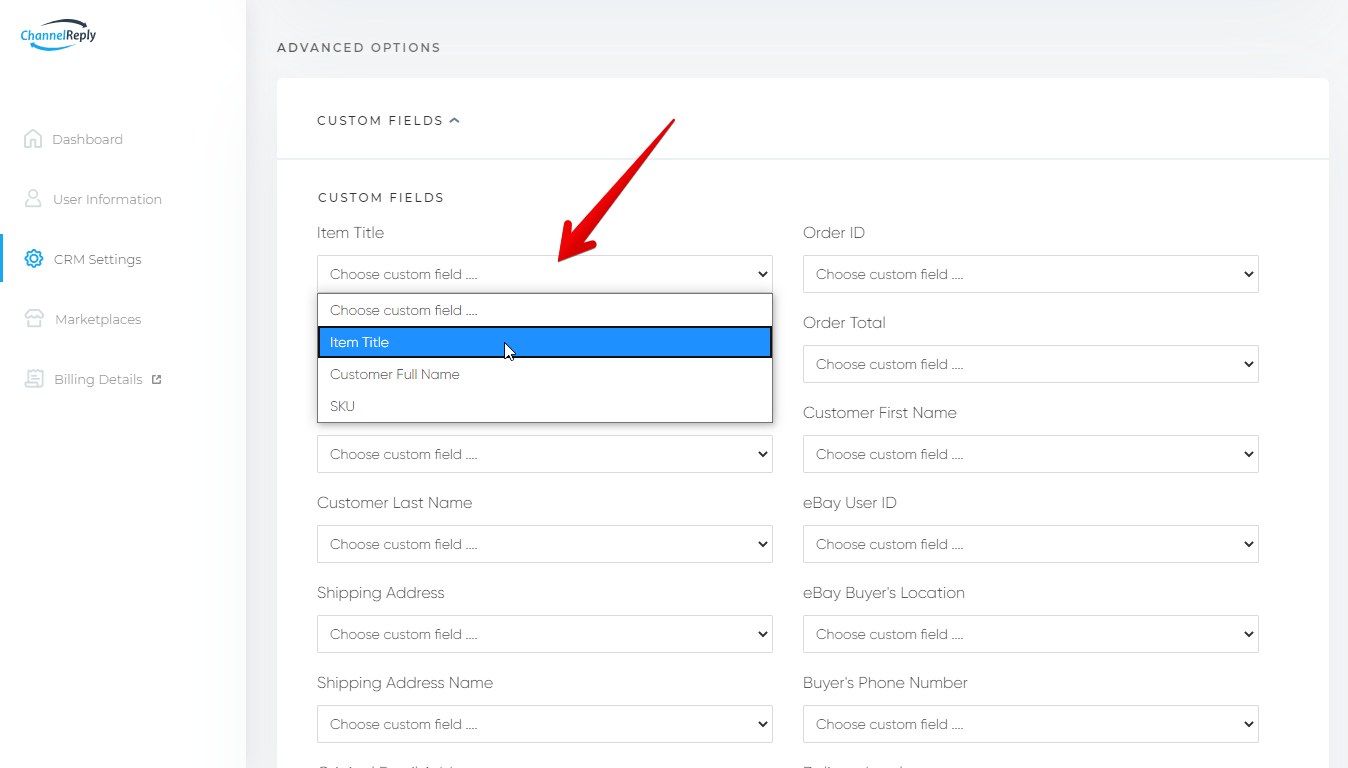The image size is (1348, 768).
Task: Expand the Shipping Address Name dropdown
Action: [545, 724]
